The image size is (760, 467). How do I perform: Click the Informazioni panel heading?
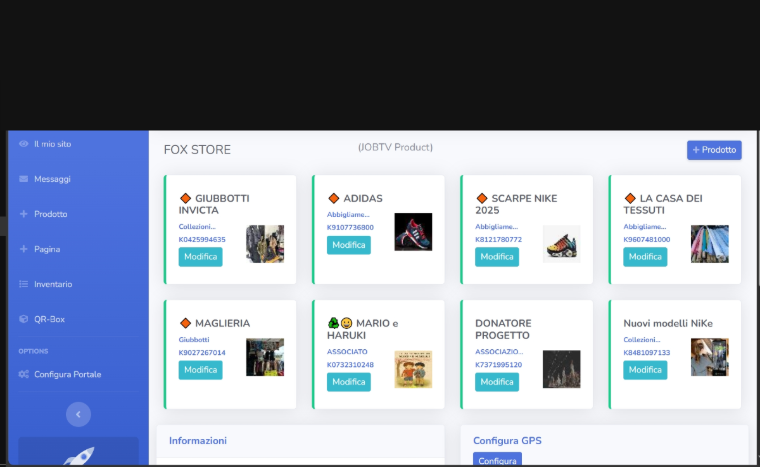tap(198, 441)
